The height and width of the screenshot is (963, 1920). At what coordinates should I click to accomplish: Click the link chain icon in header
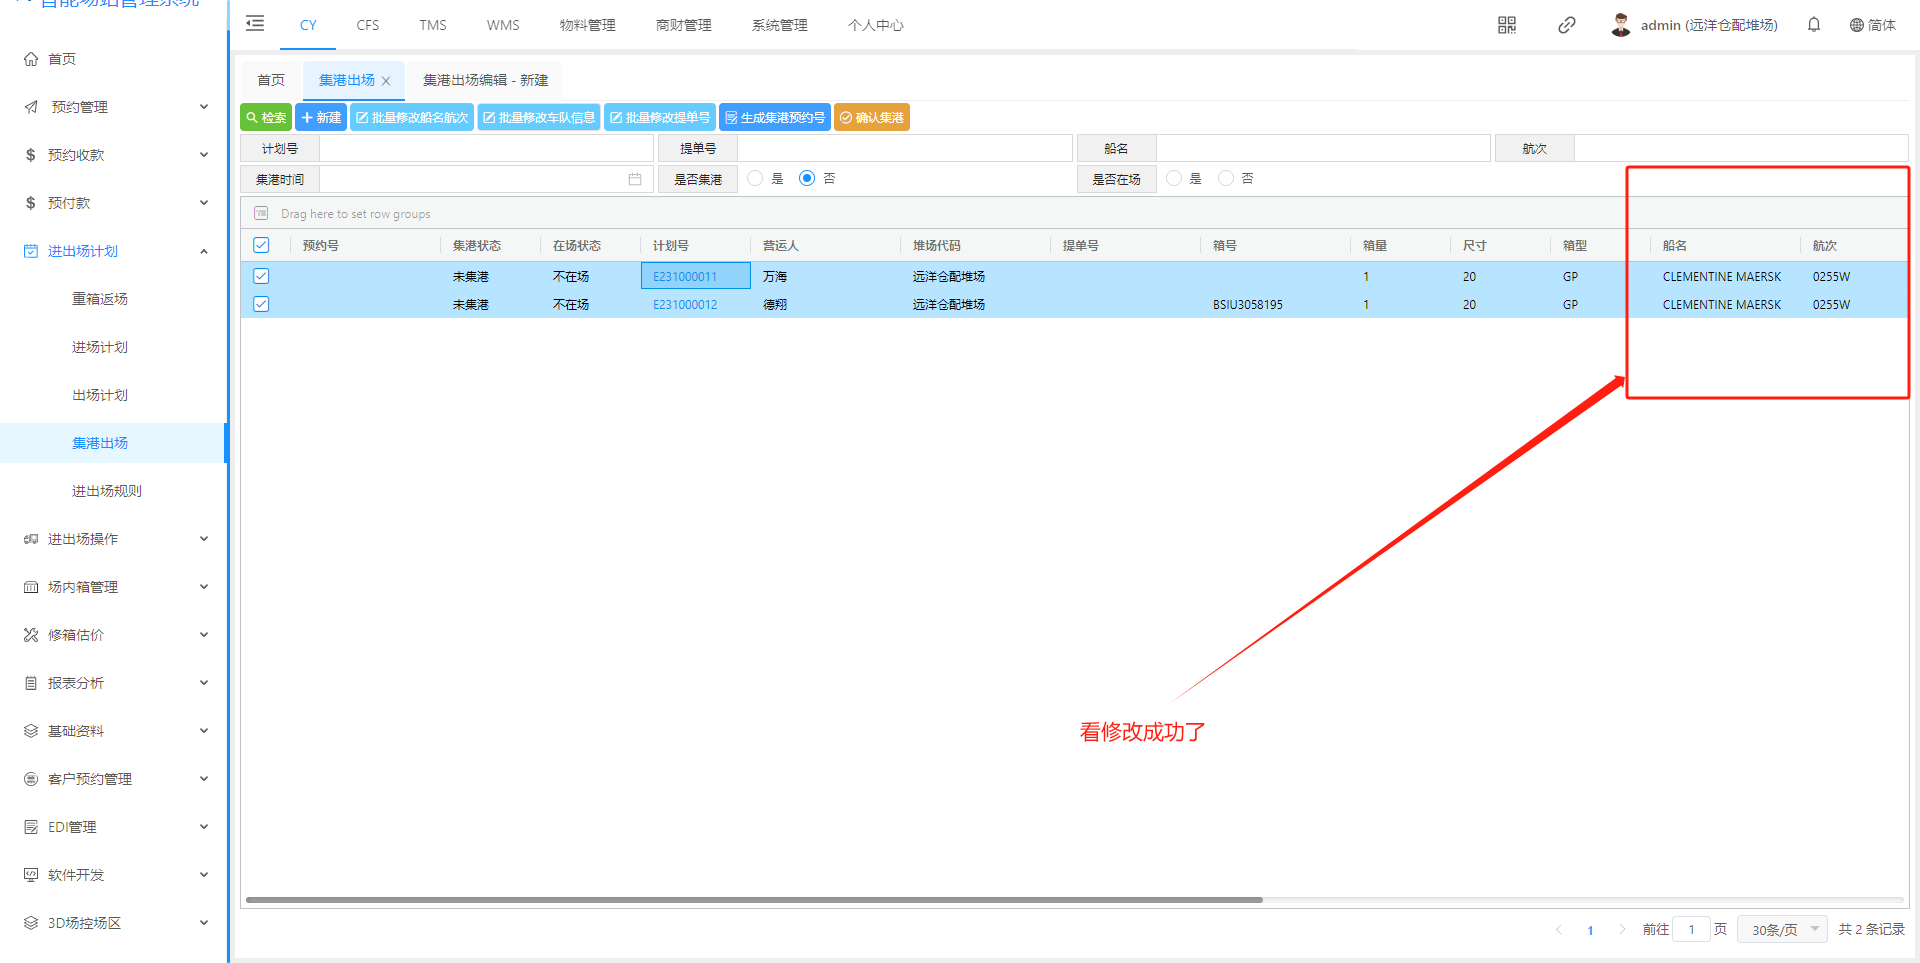[x=1566, y=25]
